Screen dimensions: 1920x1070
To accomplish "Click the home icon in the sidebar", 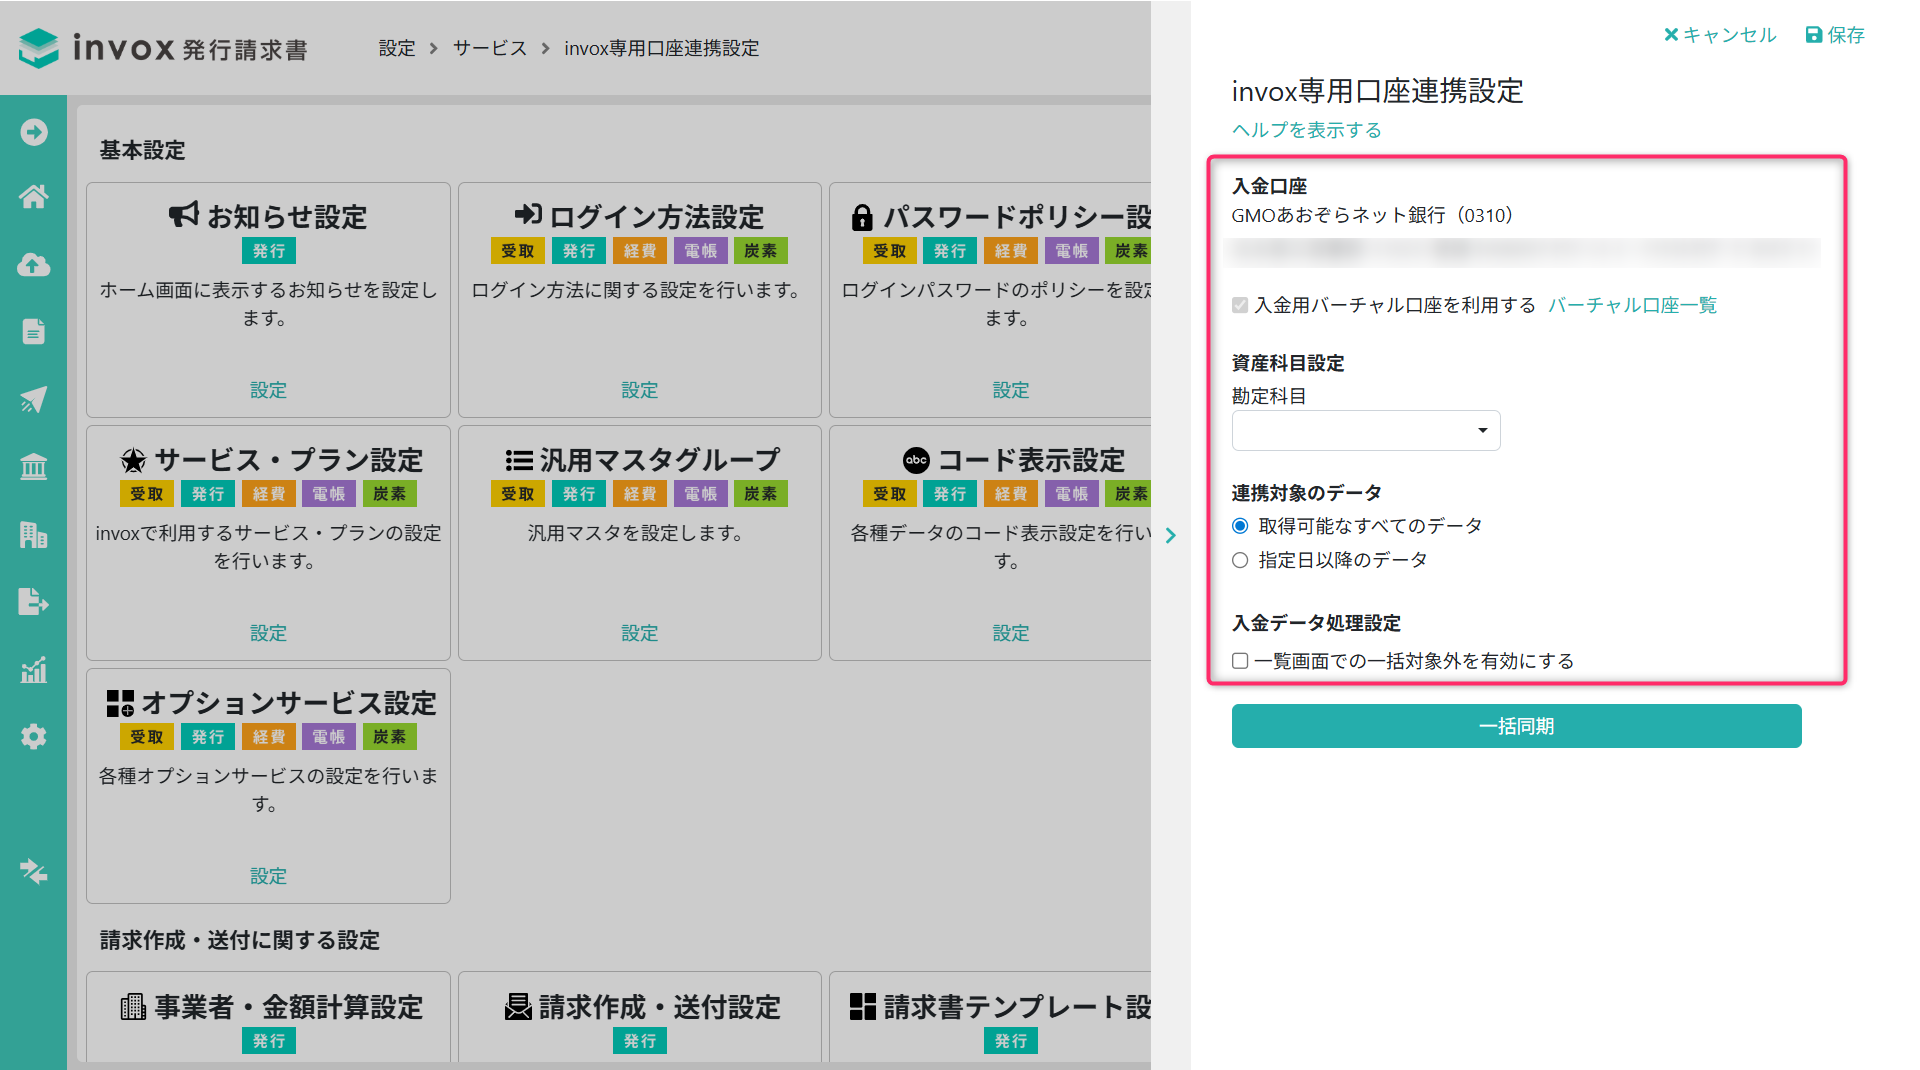I will [33, 197].
